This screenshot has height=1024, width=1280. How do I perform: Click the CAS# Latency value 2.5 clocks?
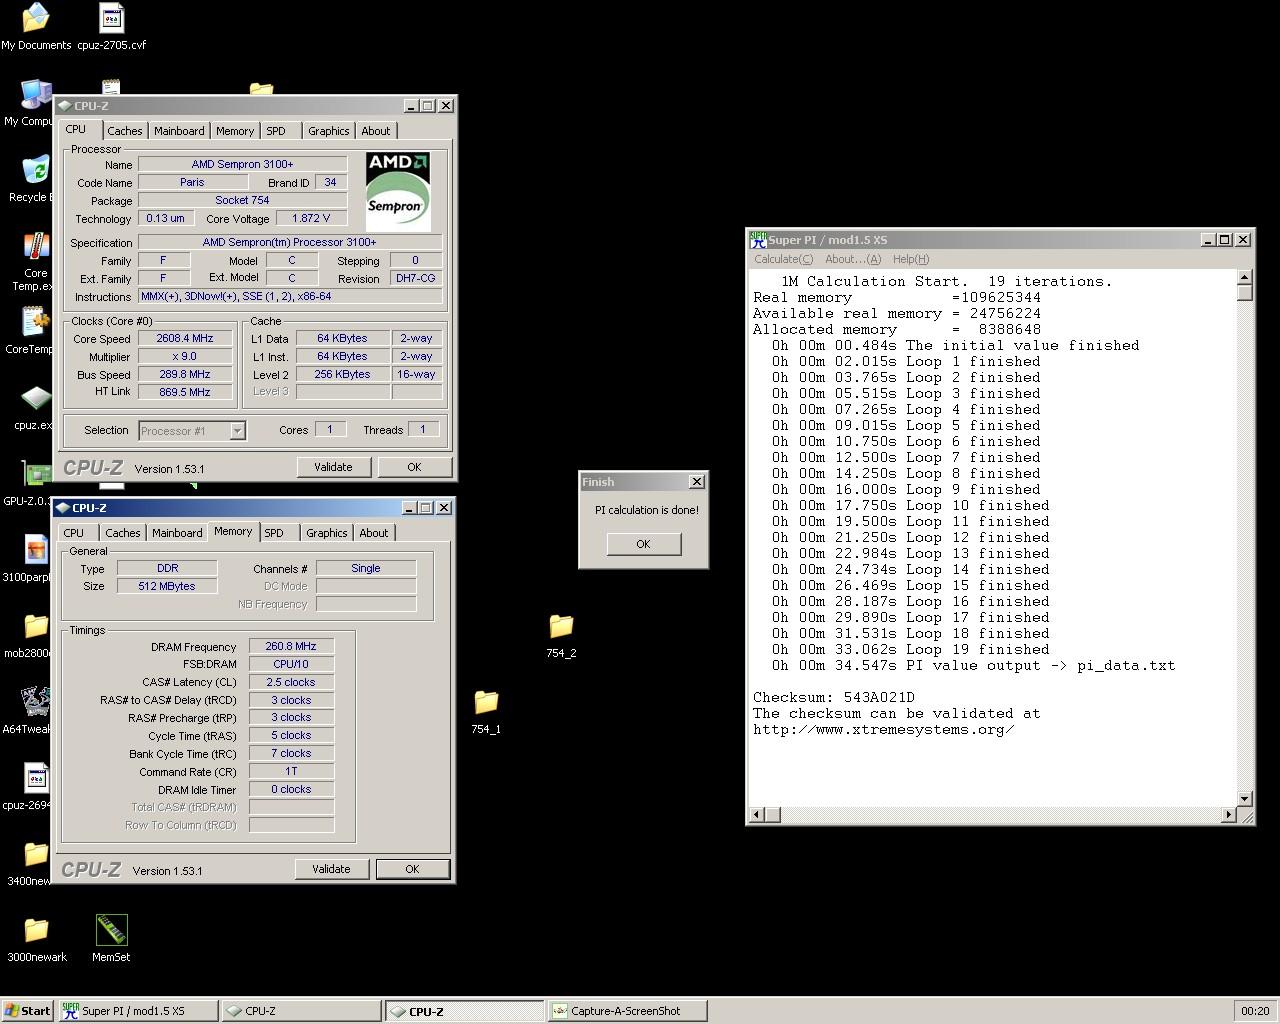pyautogui.click(x=291, y=682)
